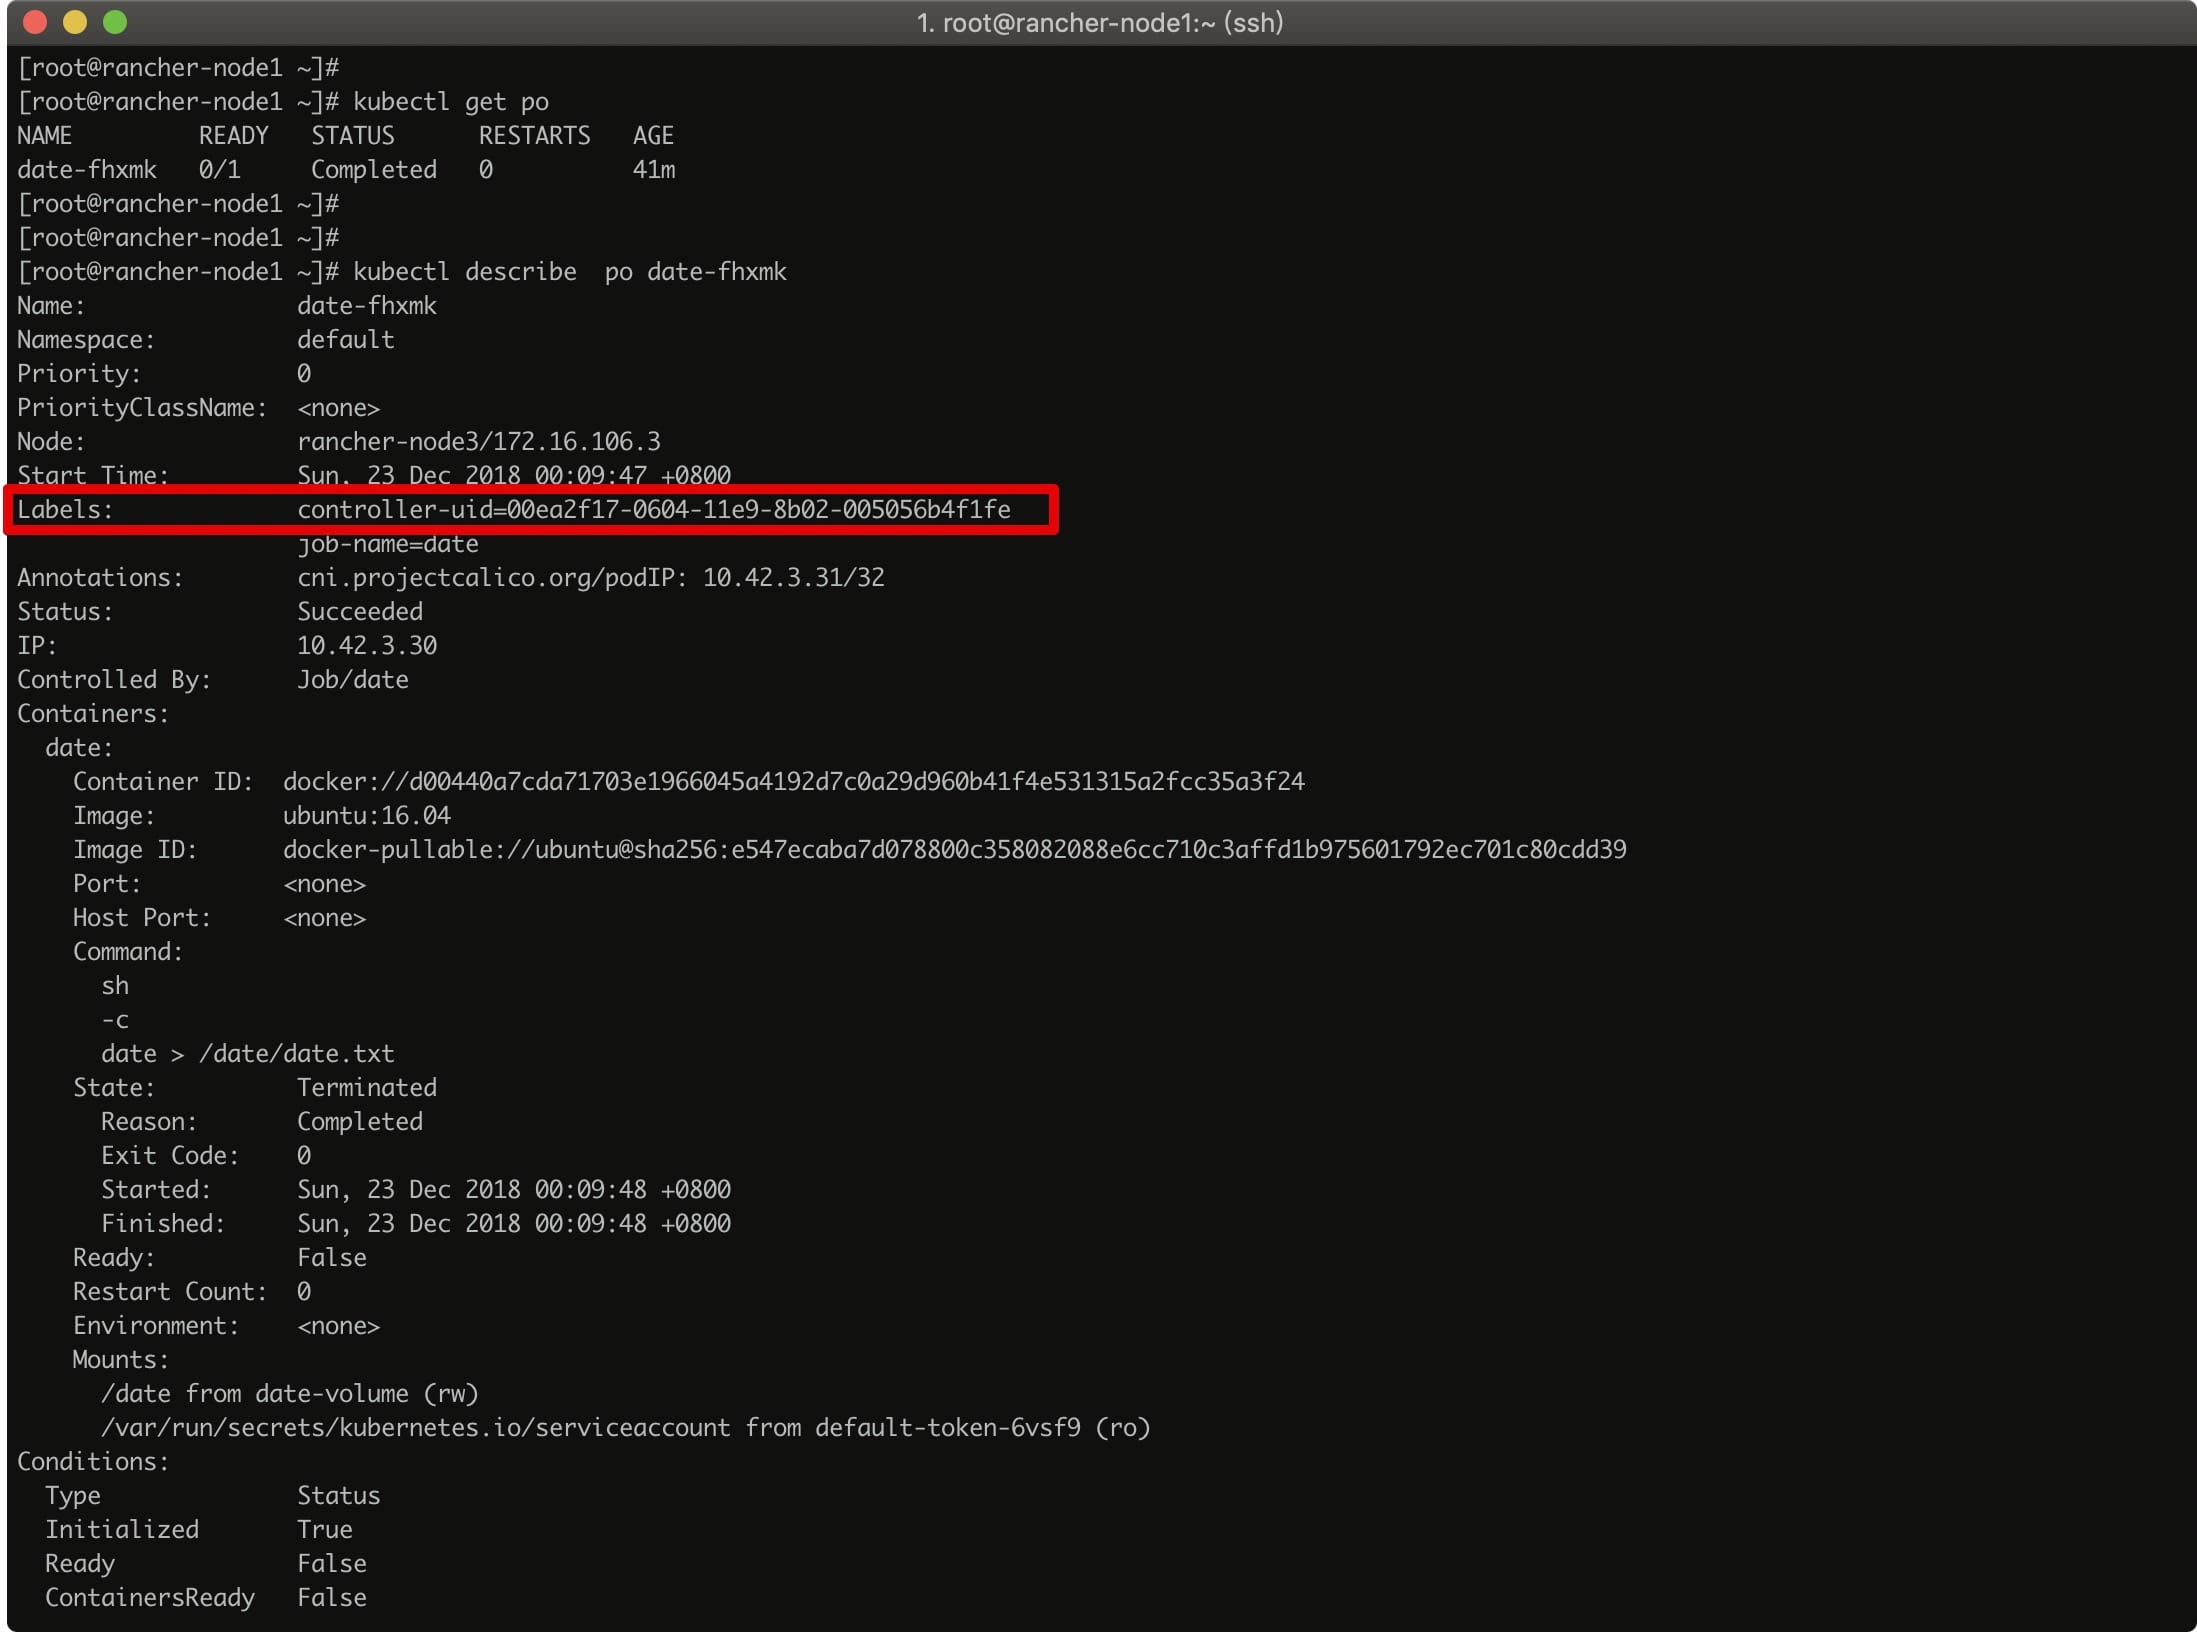Click the image name 'ubuntu:16.04'

(366, 816)
